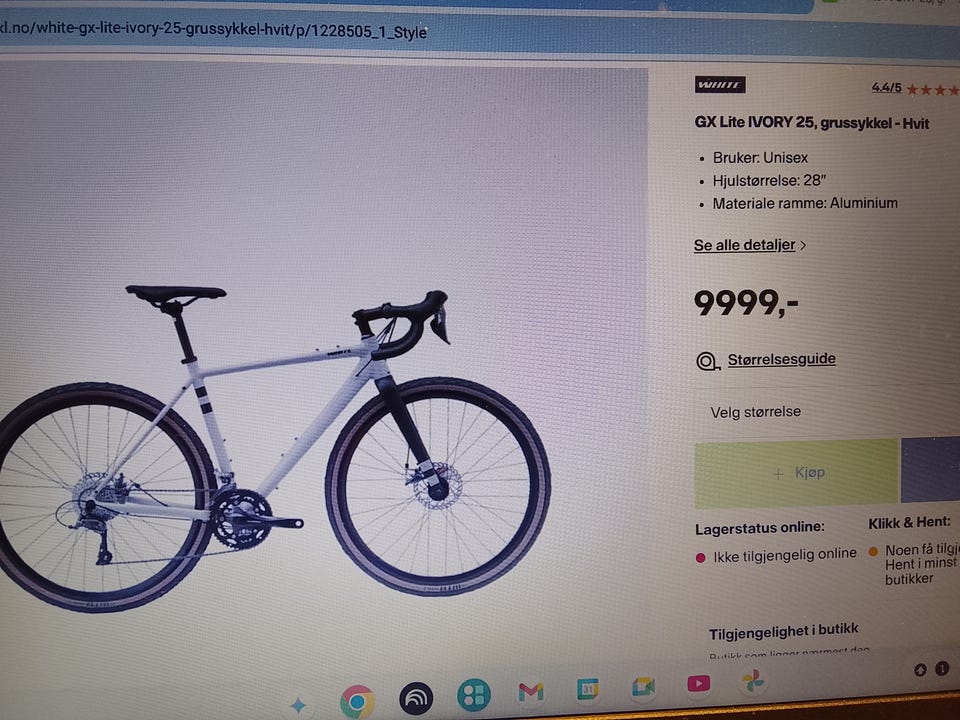Launch Gmail from the shelf

click(x=531, y=692)
